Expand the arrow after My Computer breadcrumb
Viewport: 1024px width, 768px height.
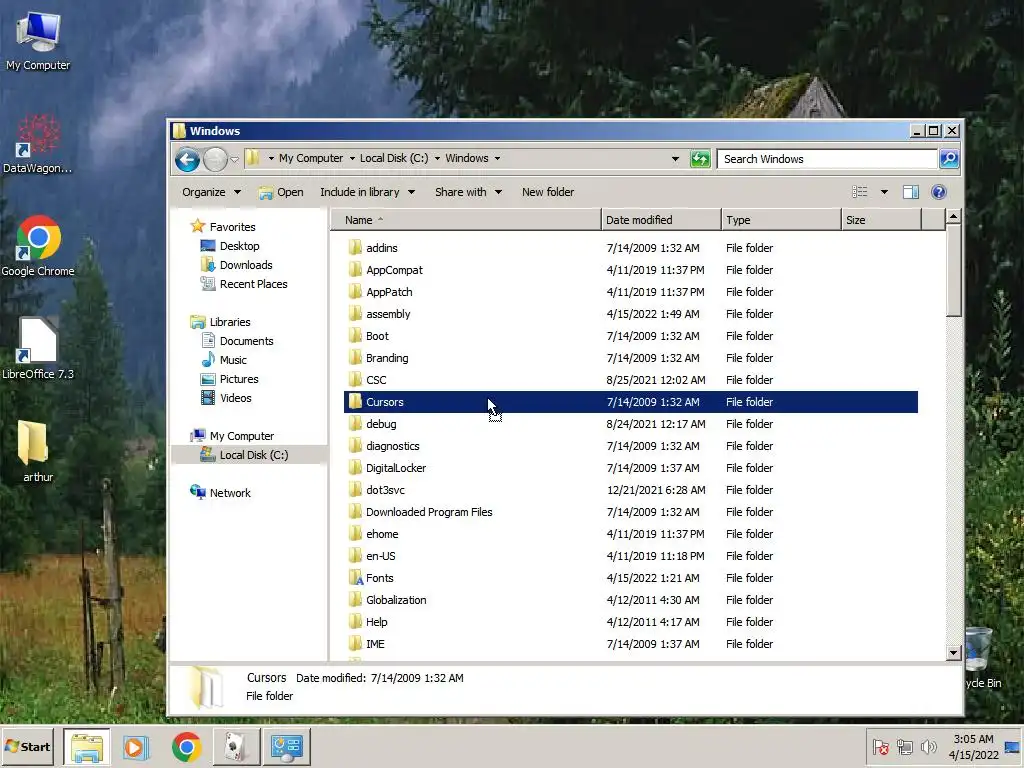click(352, 158)
